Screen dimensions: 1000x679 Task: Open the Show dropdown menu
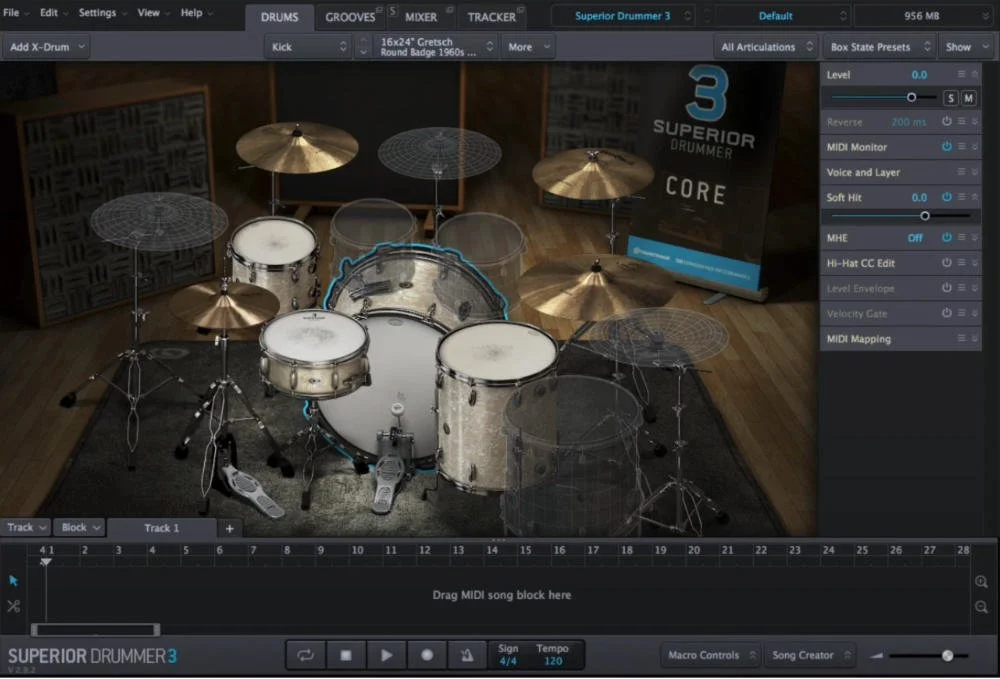coord(966,47)
